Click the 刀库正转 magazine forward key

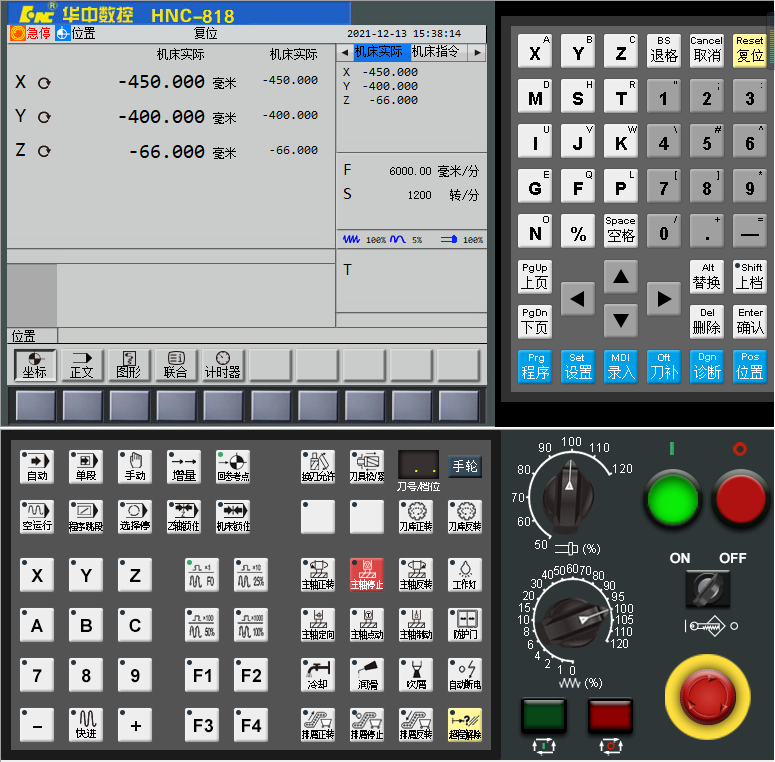(416, 516)
